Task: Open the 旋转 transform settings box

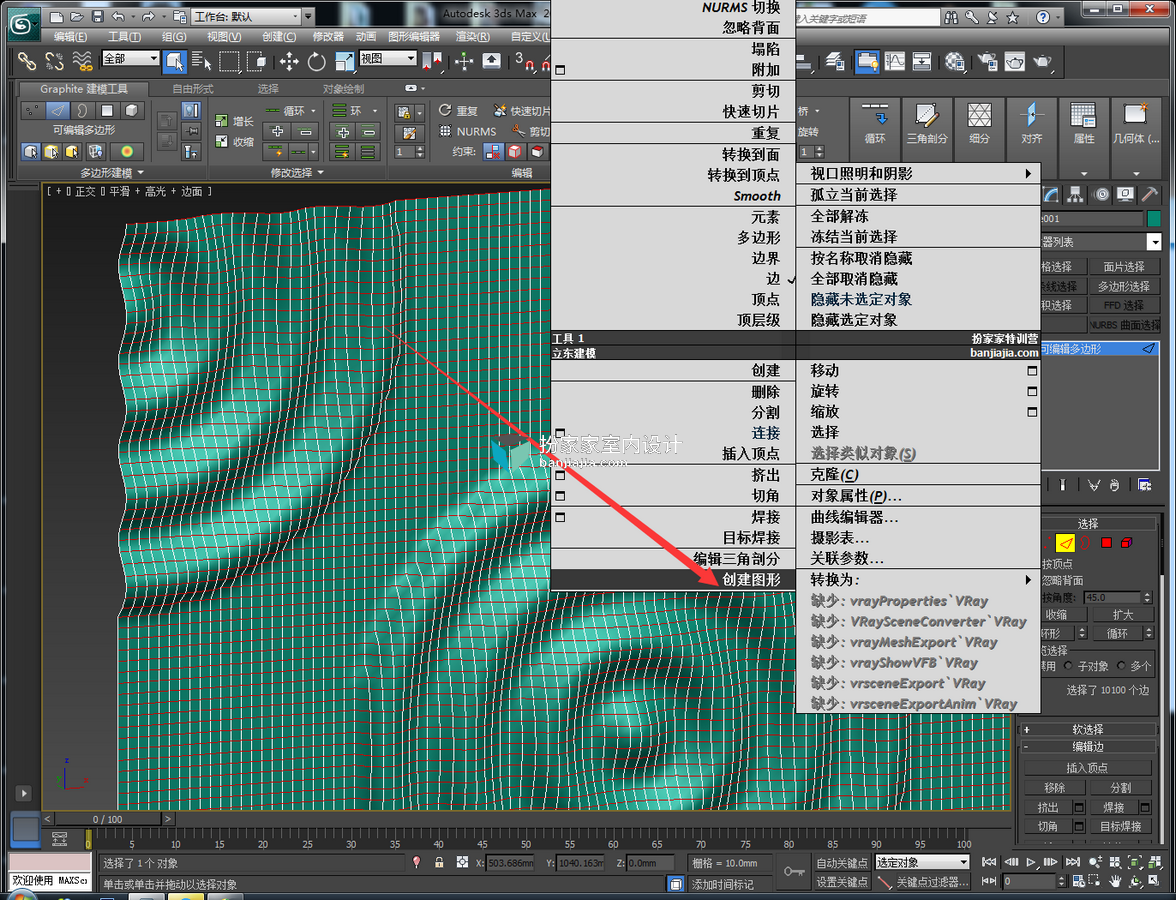Action: (1032, 391)
